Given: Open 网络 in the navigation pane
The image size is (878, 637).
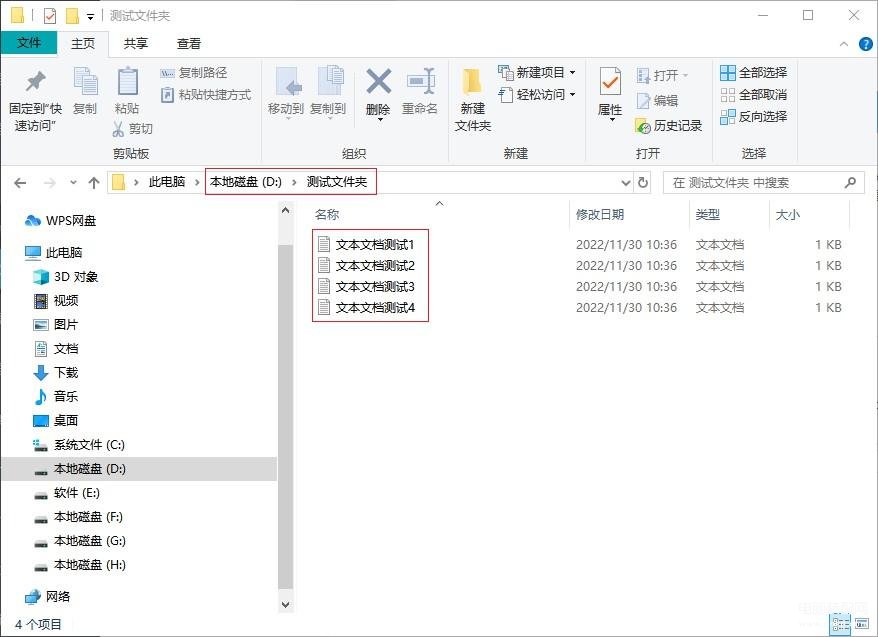Looking at the screenshot, I should click(48, 597).
